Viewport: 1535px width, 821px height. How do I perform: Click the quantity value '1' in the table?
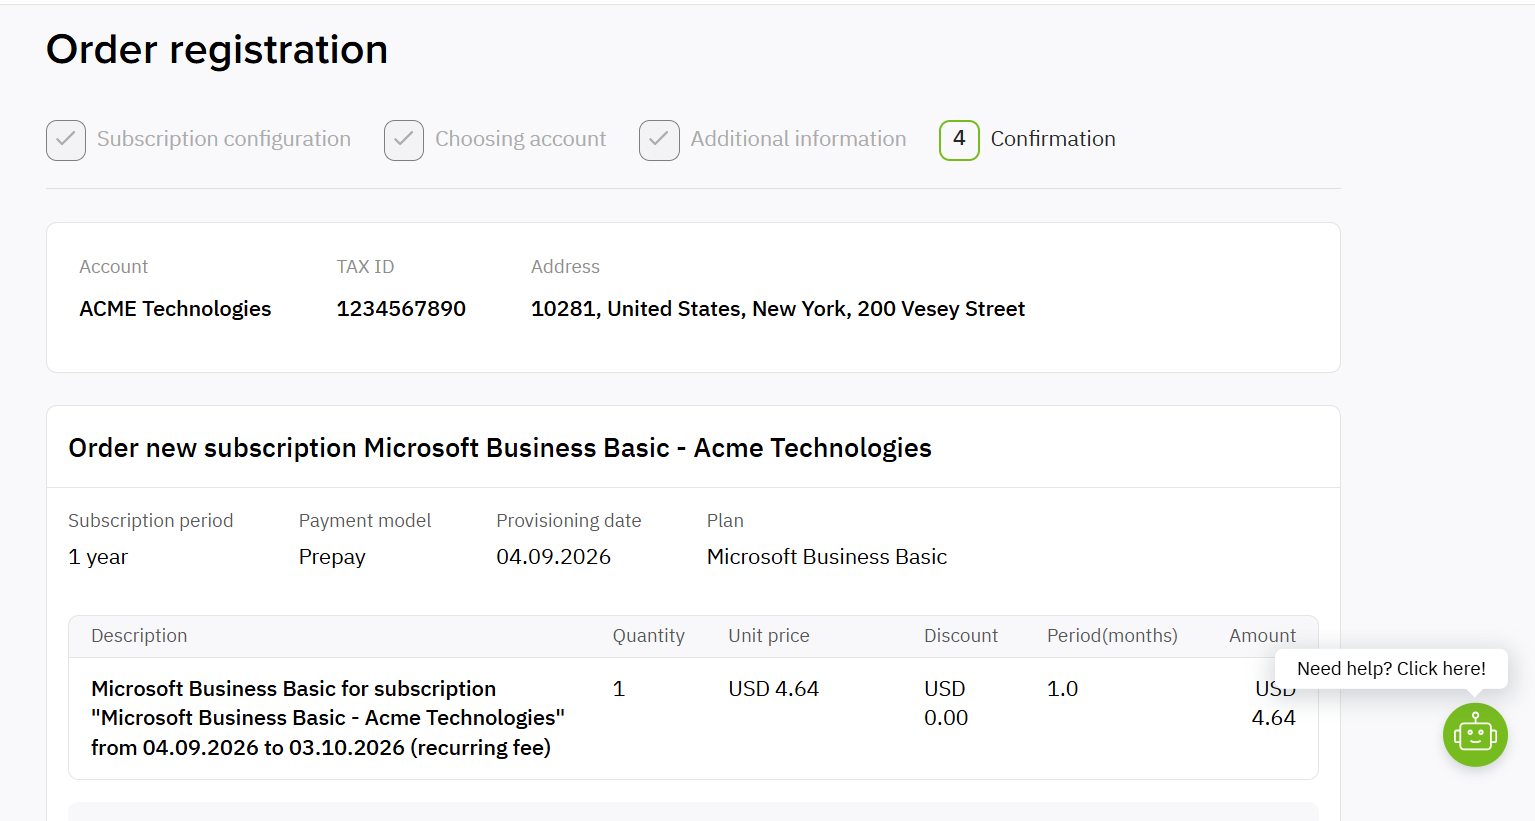[619, 689]
